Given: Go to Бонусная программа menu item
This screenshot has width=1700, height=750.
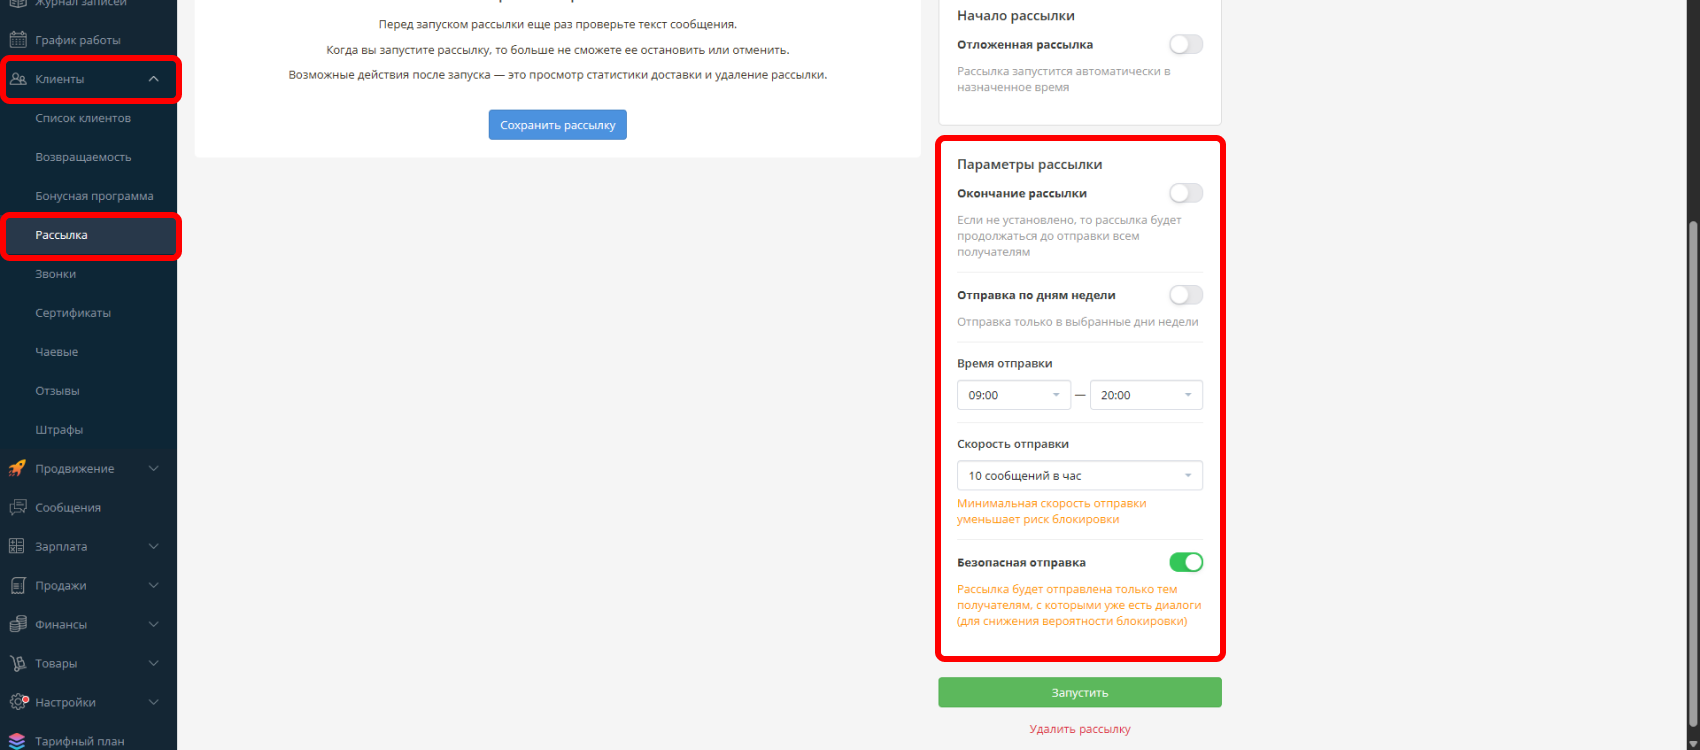Looking at the screenshot, I should coord(94,196).
